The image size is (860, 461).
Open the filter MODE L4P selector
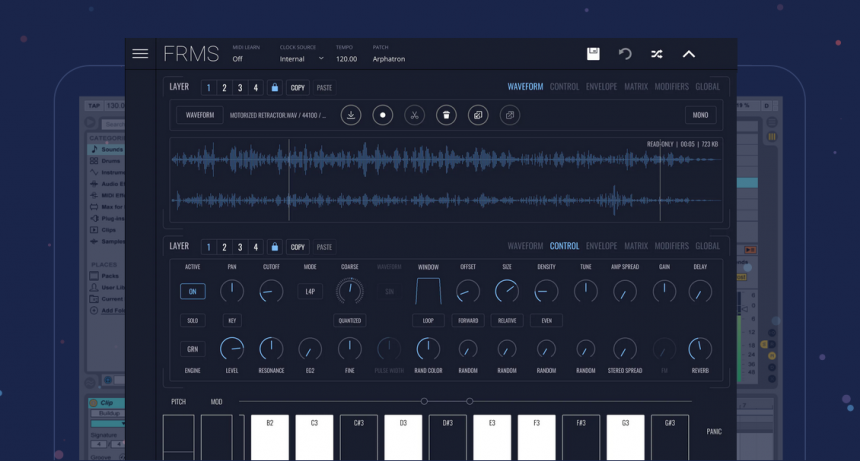310,292
